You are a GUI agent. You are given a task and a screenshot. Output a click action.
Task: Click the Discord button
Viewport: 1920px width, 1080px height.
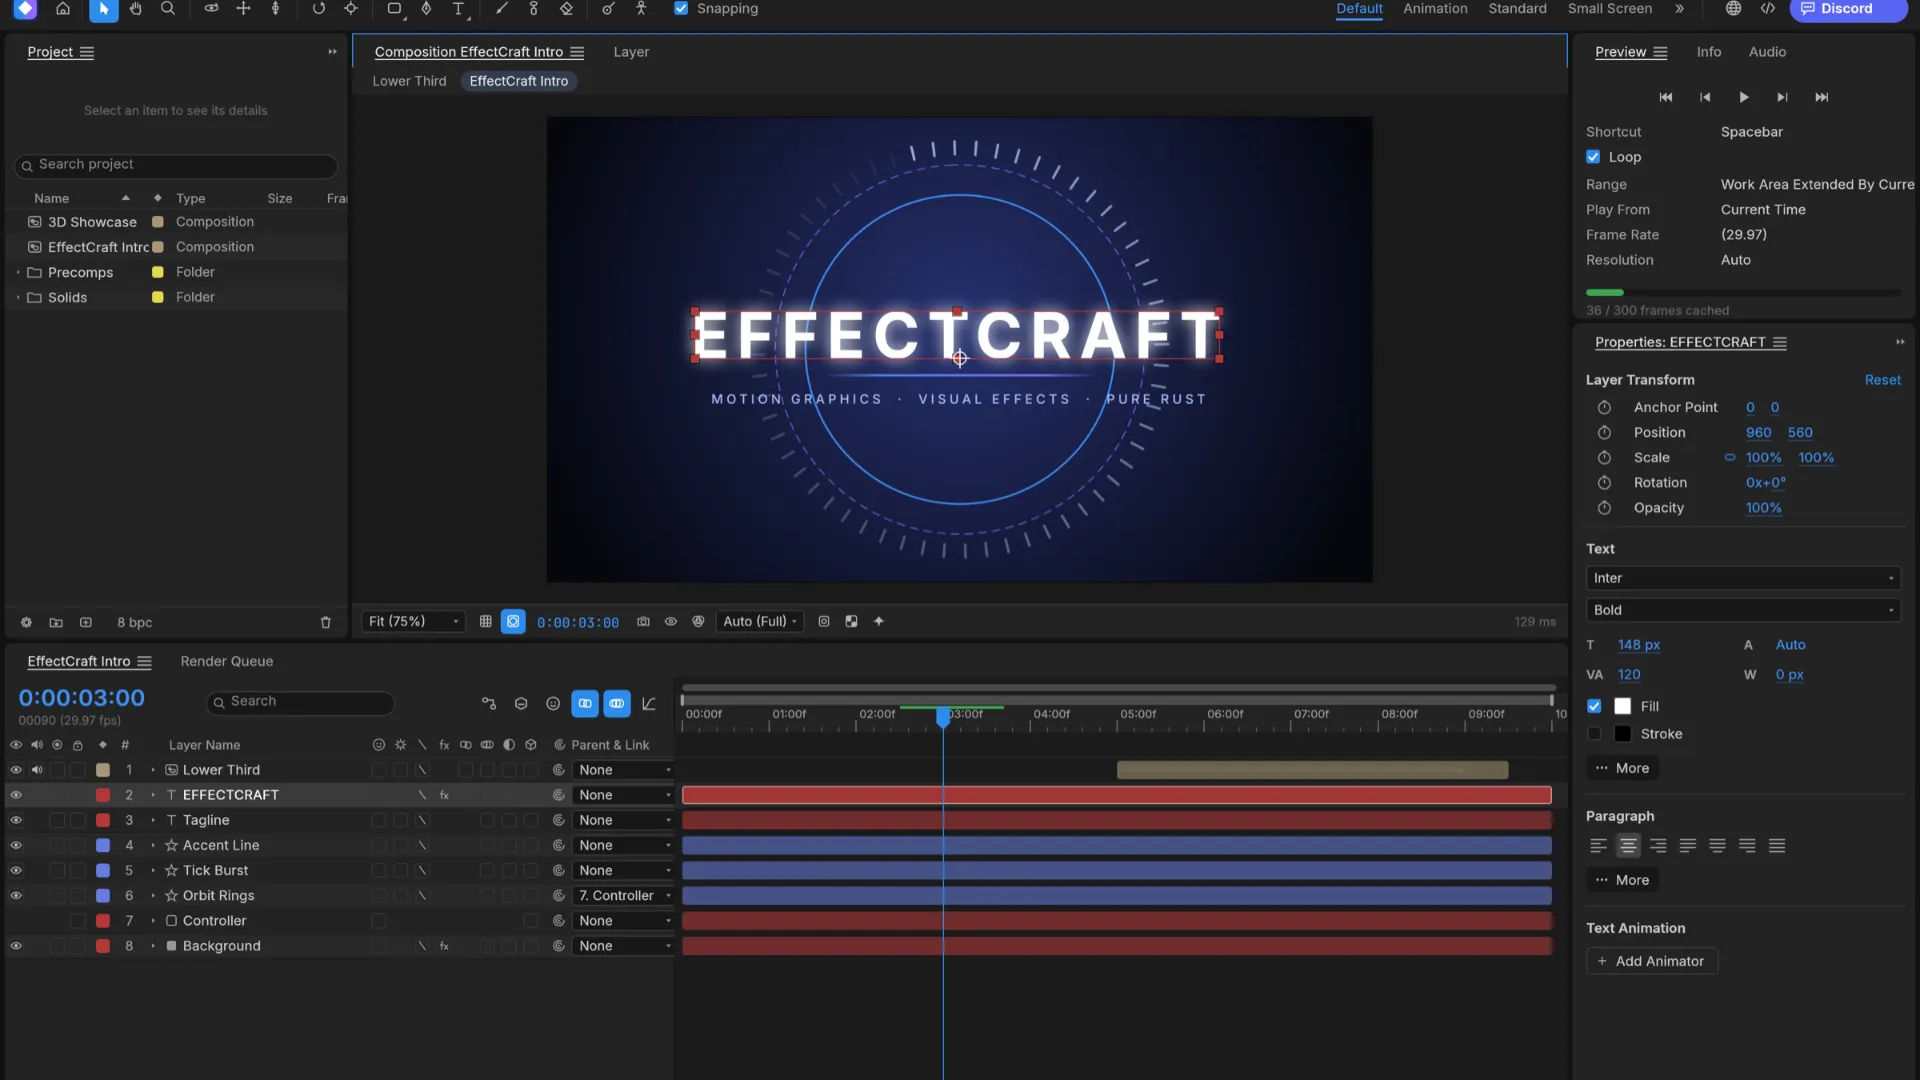[1847, 9]
